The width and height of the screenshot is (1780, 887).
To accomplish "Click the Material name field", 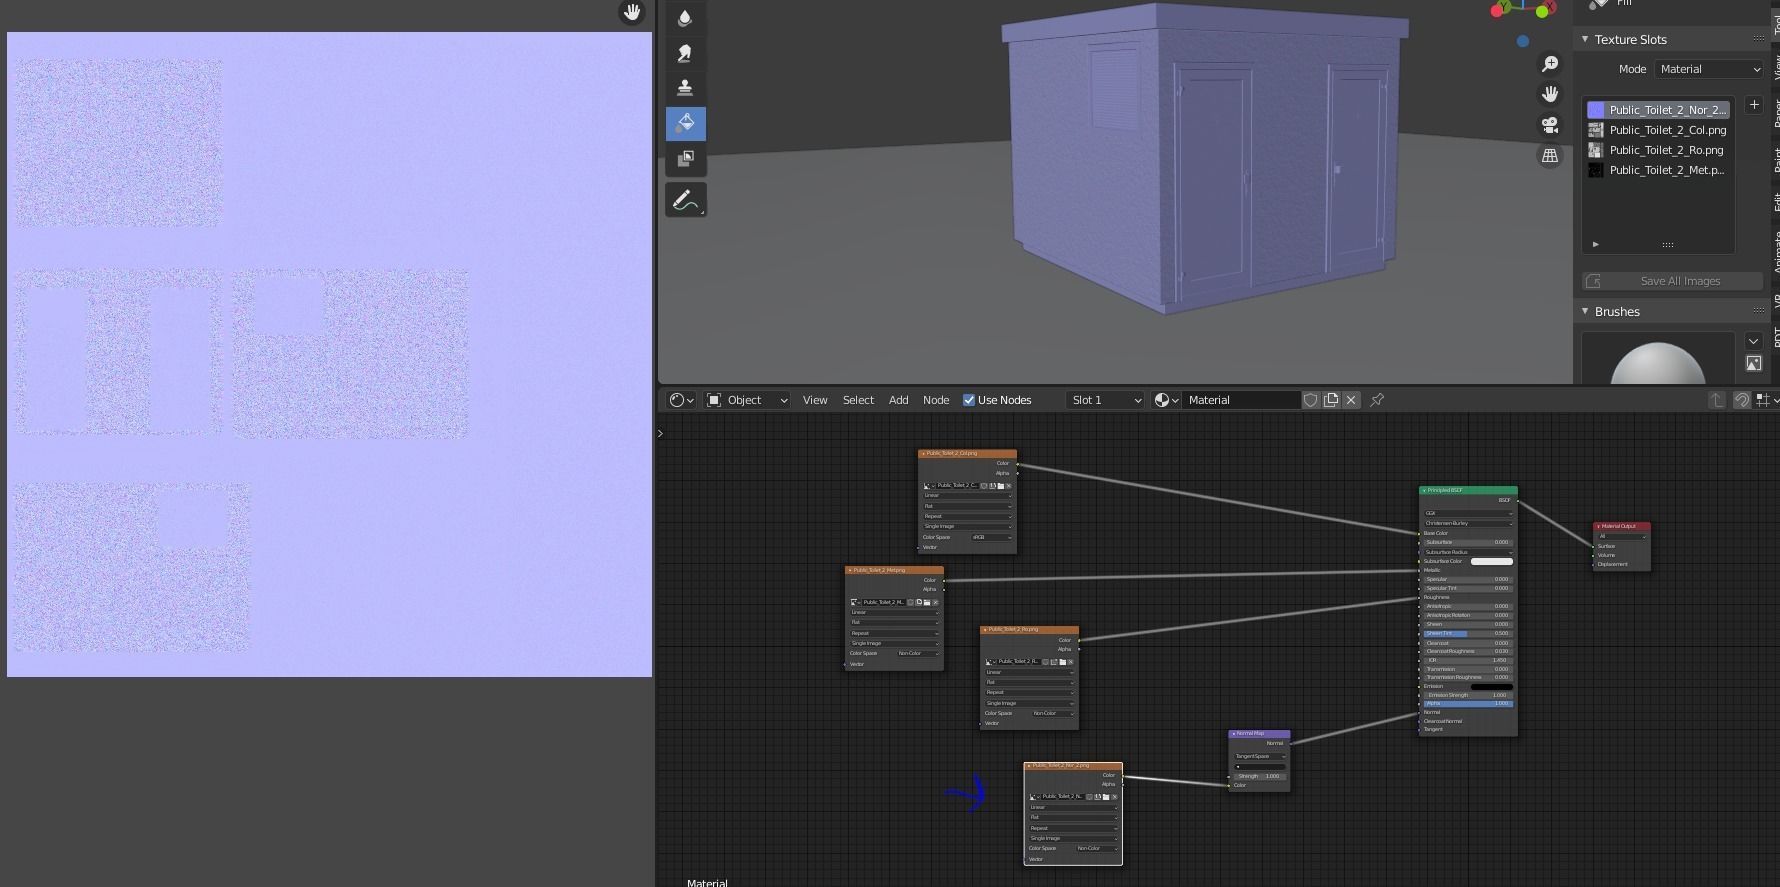I will click(1240, 400).
